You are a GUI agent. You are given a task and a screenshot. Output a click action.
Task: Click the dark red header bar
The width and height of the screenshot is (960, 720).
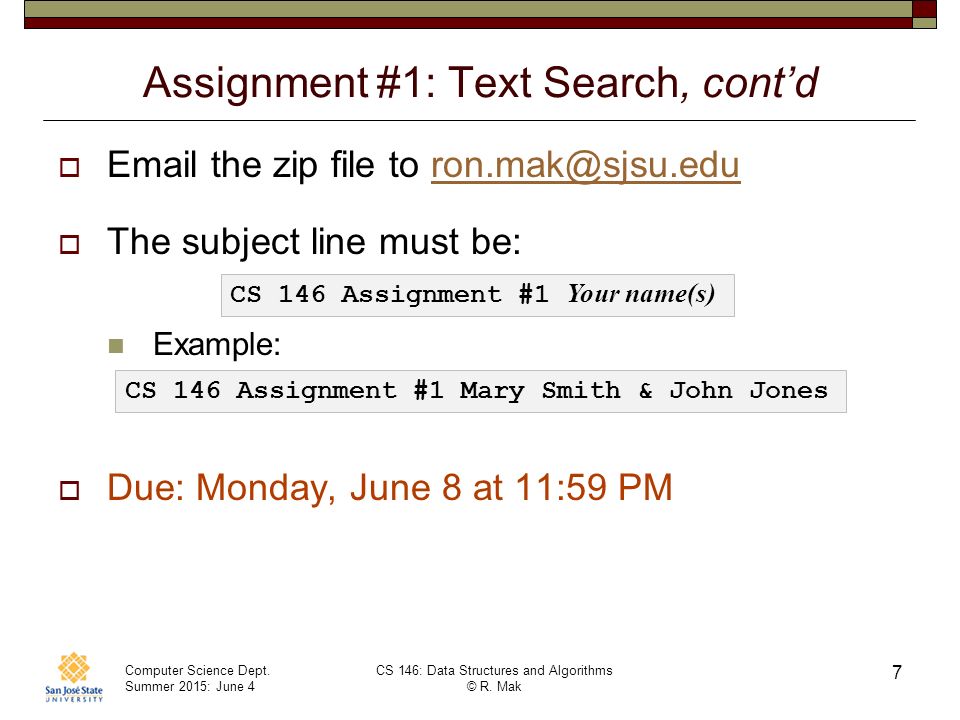pyautogui.click(x=468, y=23)
